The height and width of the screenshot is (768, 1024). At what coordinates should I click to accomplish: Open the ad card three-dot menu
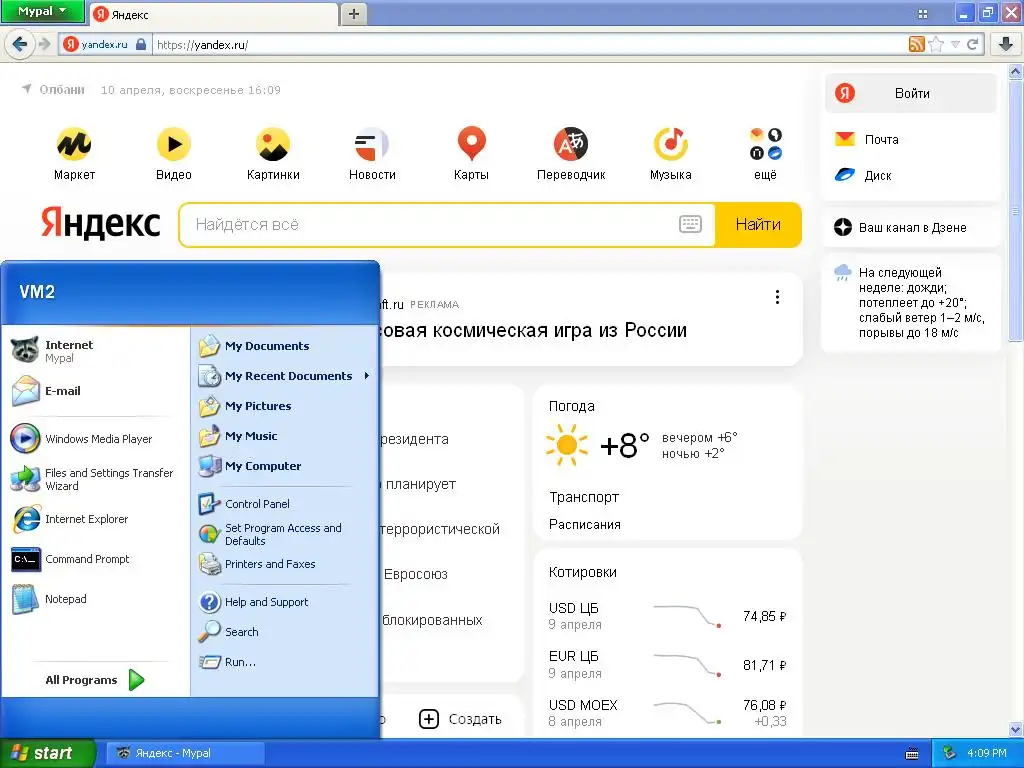(x=777, y=297)
